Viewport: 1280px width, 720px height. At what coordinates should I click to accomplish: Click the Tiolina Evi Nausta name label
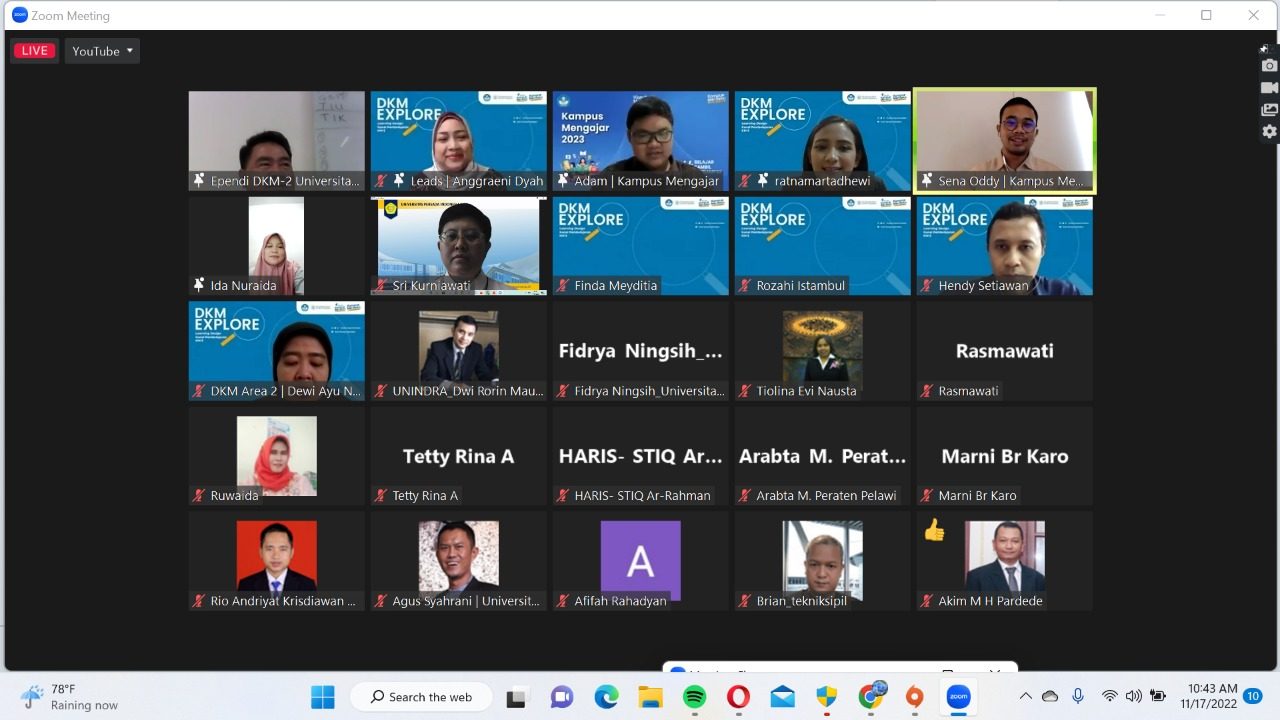806,391
